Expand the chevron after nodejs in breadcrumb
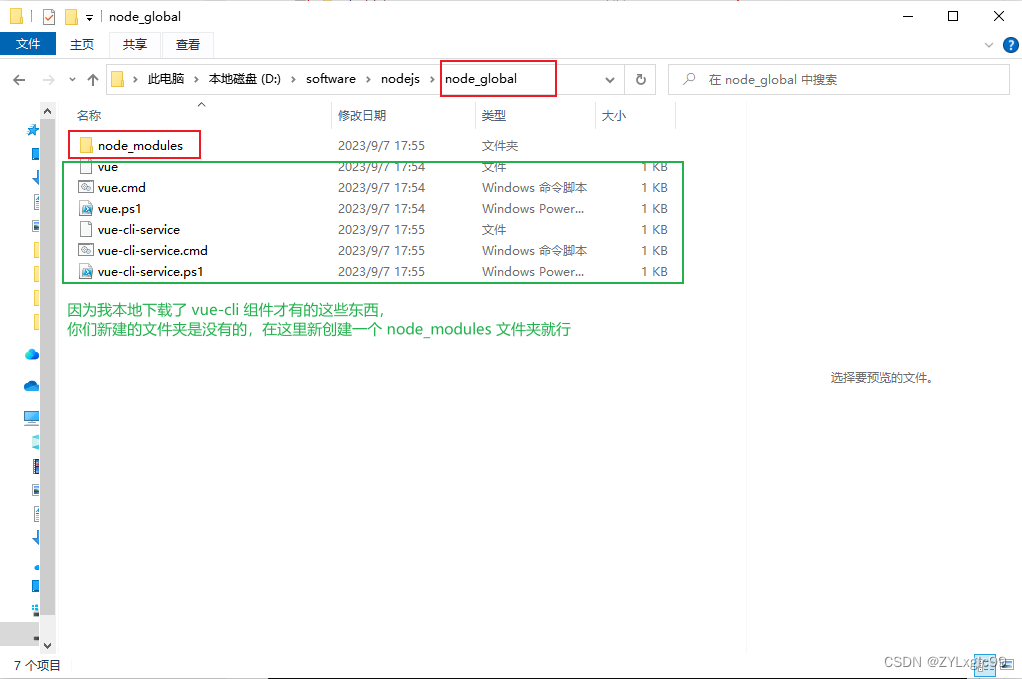 click(432, 79)
